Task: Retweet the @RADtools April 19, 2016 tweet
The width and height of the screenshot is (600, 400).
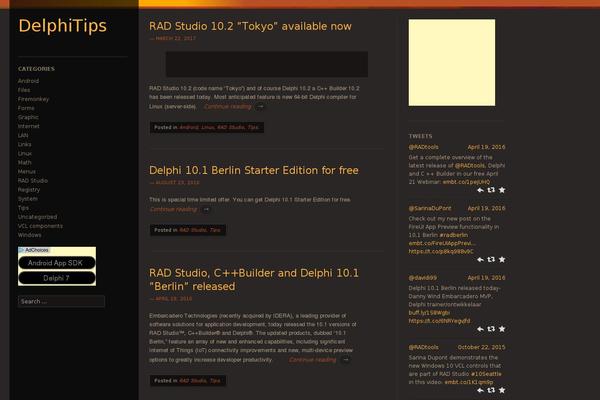Action: (491, 190)
